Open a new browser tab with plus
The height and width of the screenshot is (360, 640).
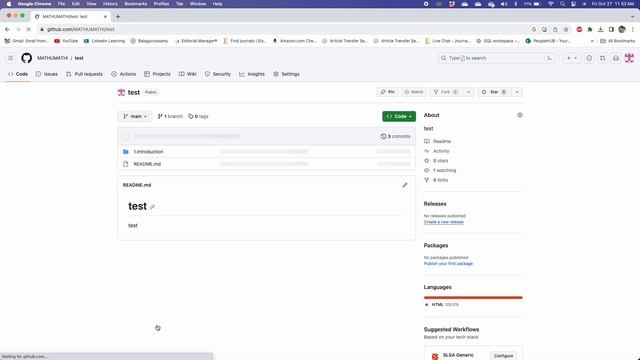(118, 17)
